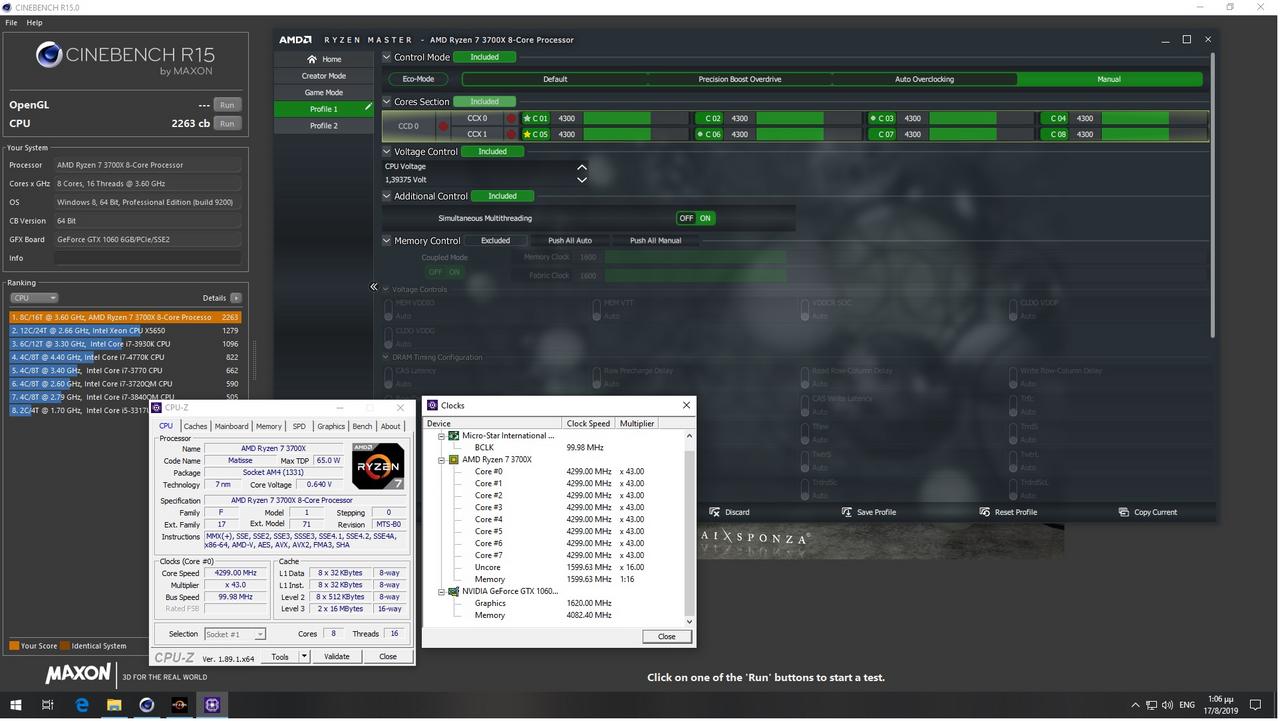Click the red CCX 0 indicator dot
The image size is (1280, 721).
[x=512, y=118]
